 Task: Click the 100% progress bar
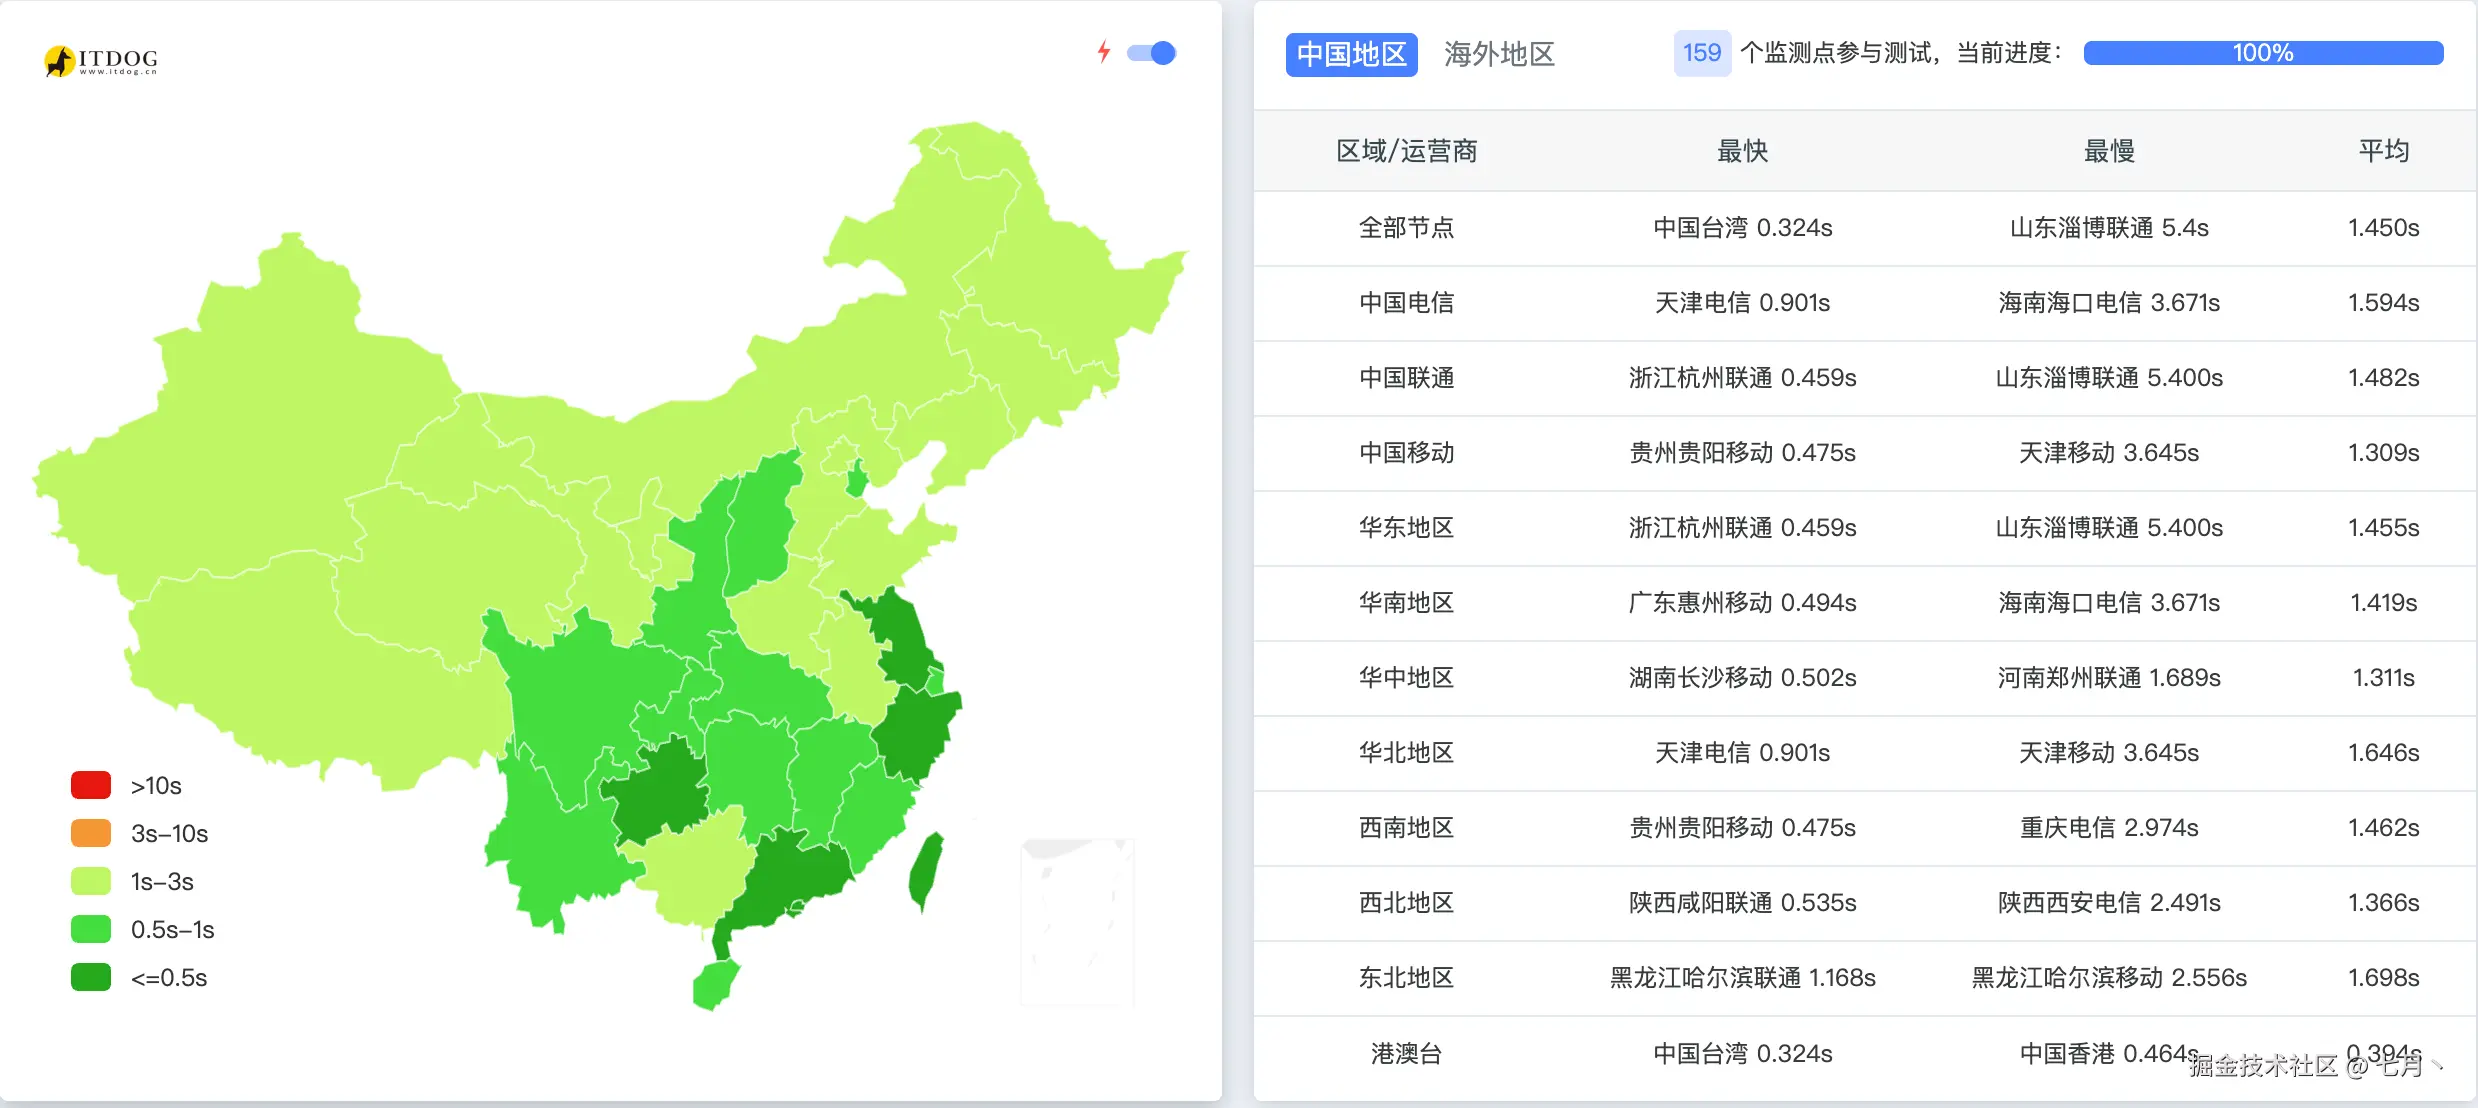pyautogui.click(x=2263, y=53)
